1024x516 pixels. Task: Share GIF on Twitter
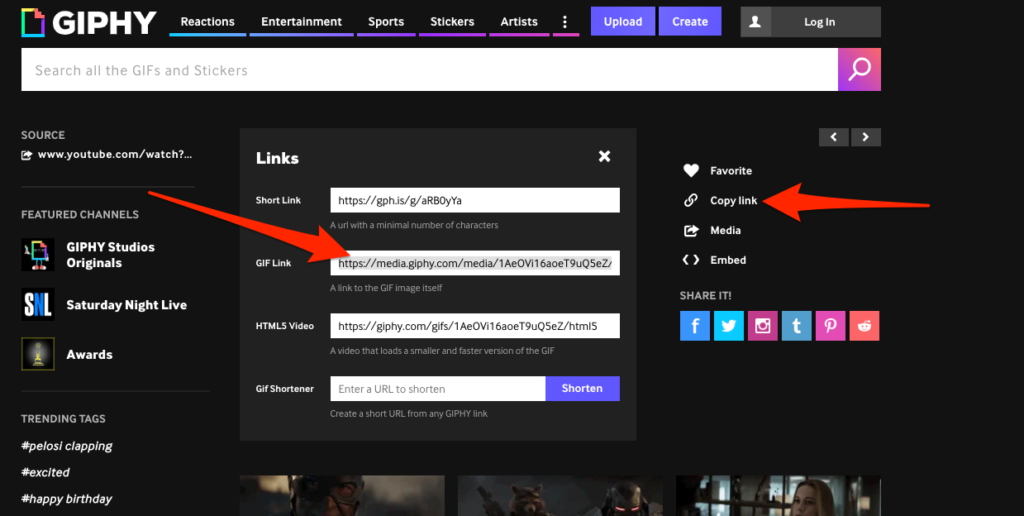(729, 325)
